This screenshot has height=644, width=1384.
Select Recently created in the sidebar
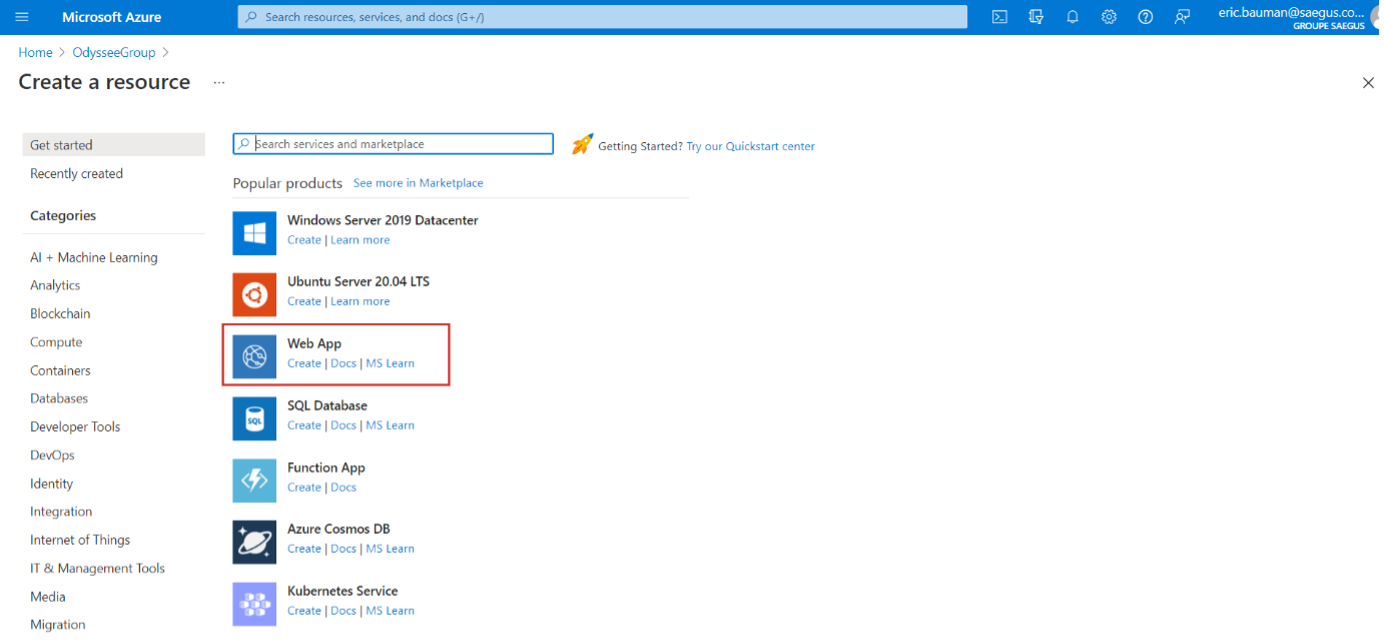point(77,173)
